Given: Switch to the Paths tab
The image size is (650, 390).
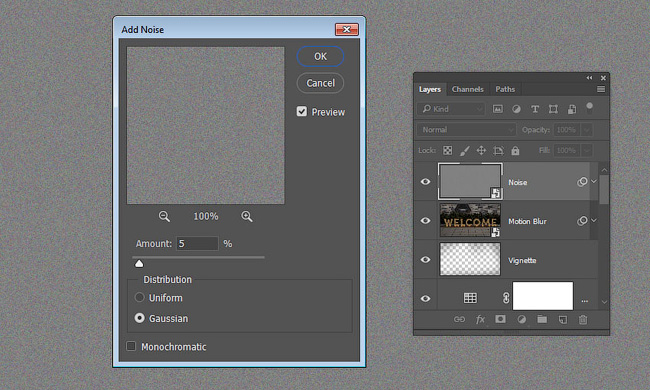Looking at the screenshot, I should (505, 89).
